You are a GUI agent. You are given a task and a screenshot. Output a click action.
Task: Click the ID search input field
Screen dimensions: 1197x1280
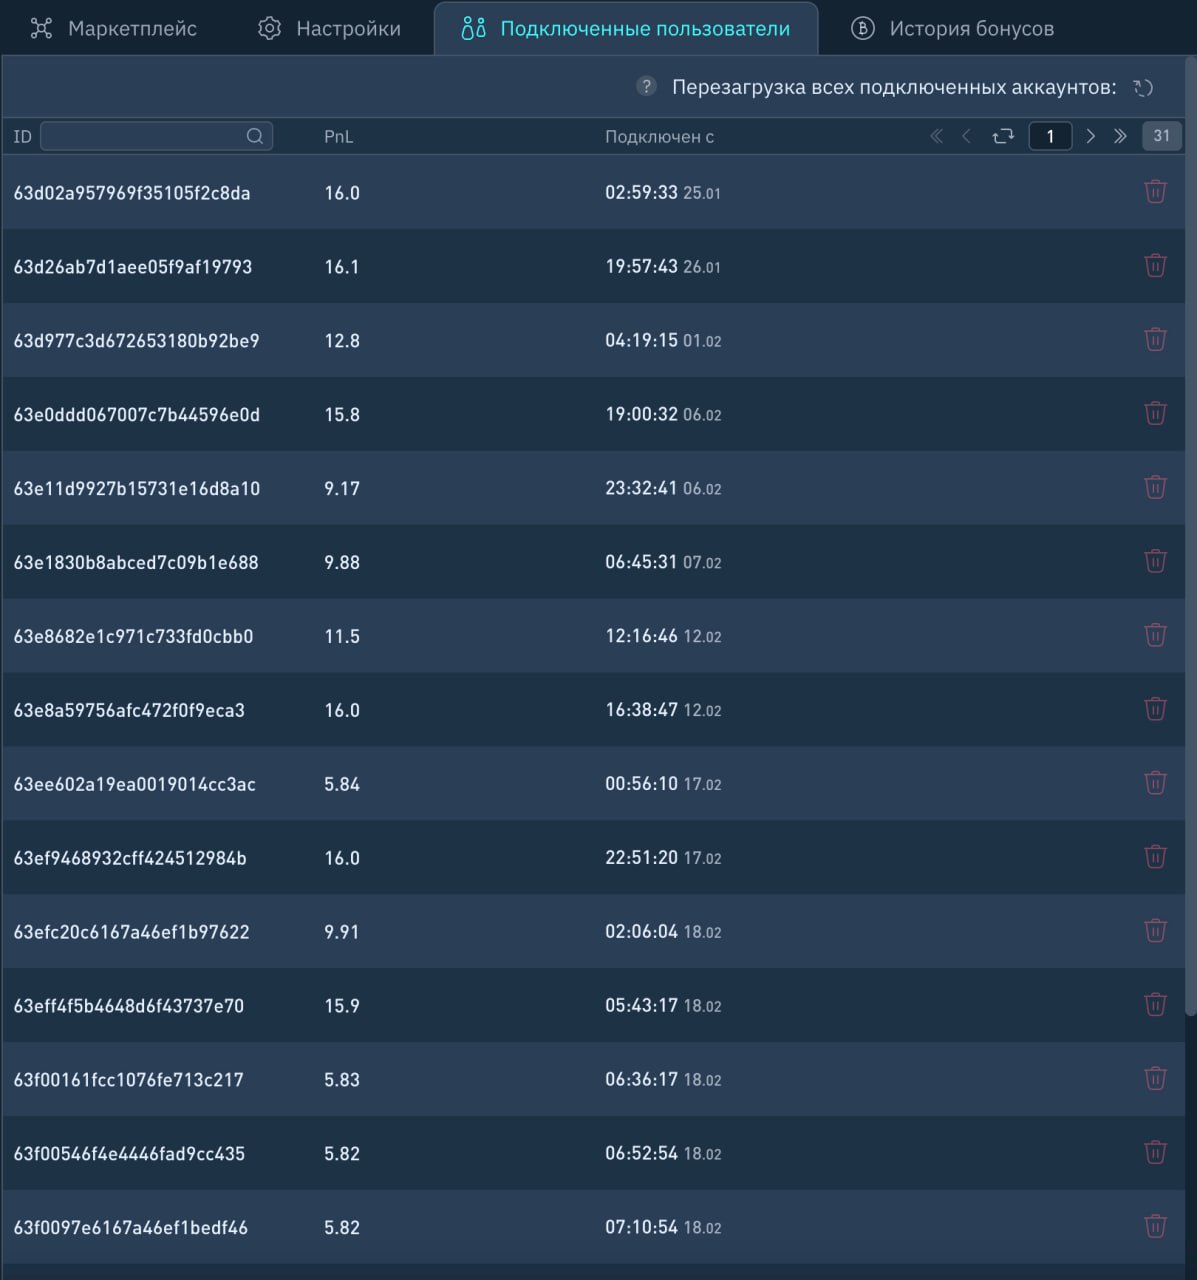point(142,136)
